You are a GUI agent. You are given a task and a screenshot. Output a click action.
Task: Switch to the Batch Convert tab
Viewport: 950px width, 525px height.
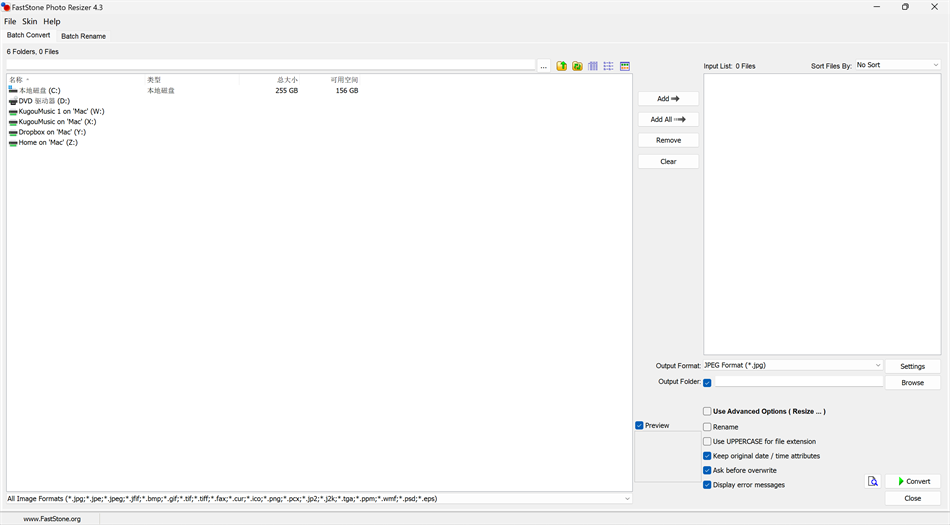pyautogui.click(x=28, y=35)
